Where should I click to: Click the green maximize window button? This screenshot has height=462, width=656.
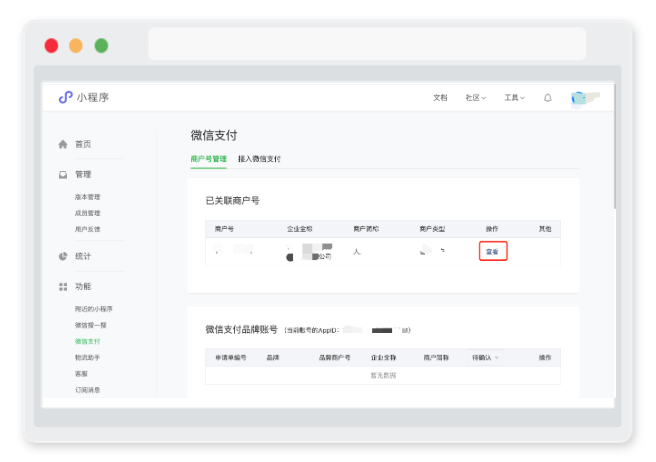click(101, 46)
